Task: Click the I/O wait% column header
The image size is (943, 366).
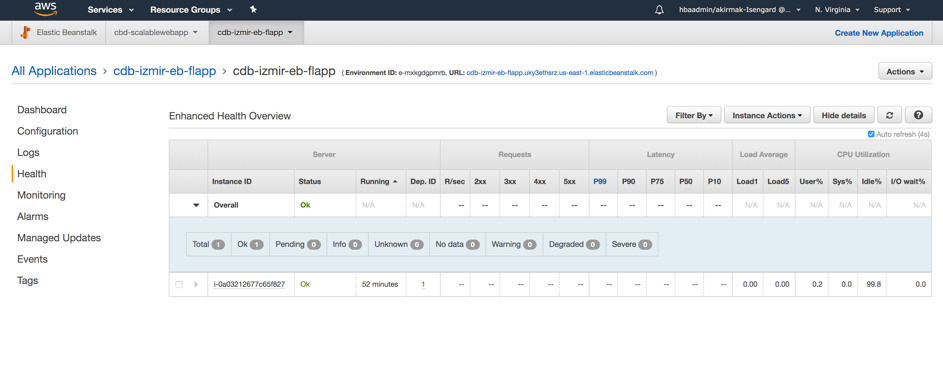Action: (x=908, y=181)
